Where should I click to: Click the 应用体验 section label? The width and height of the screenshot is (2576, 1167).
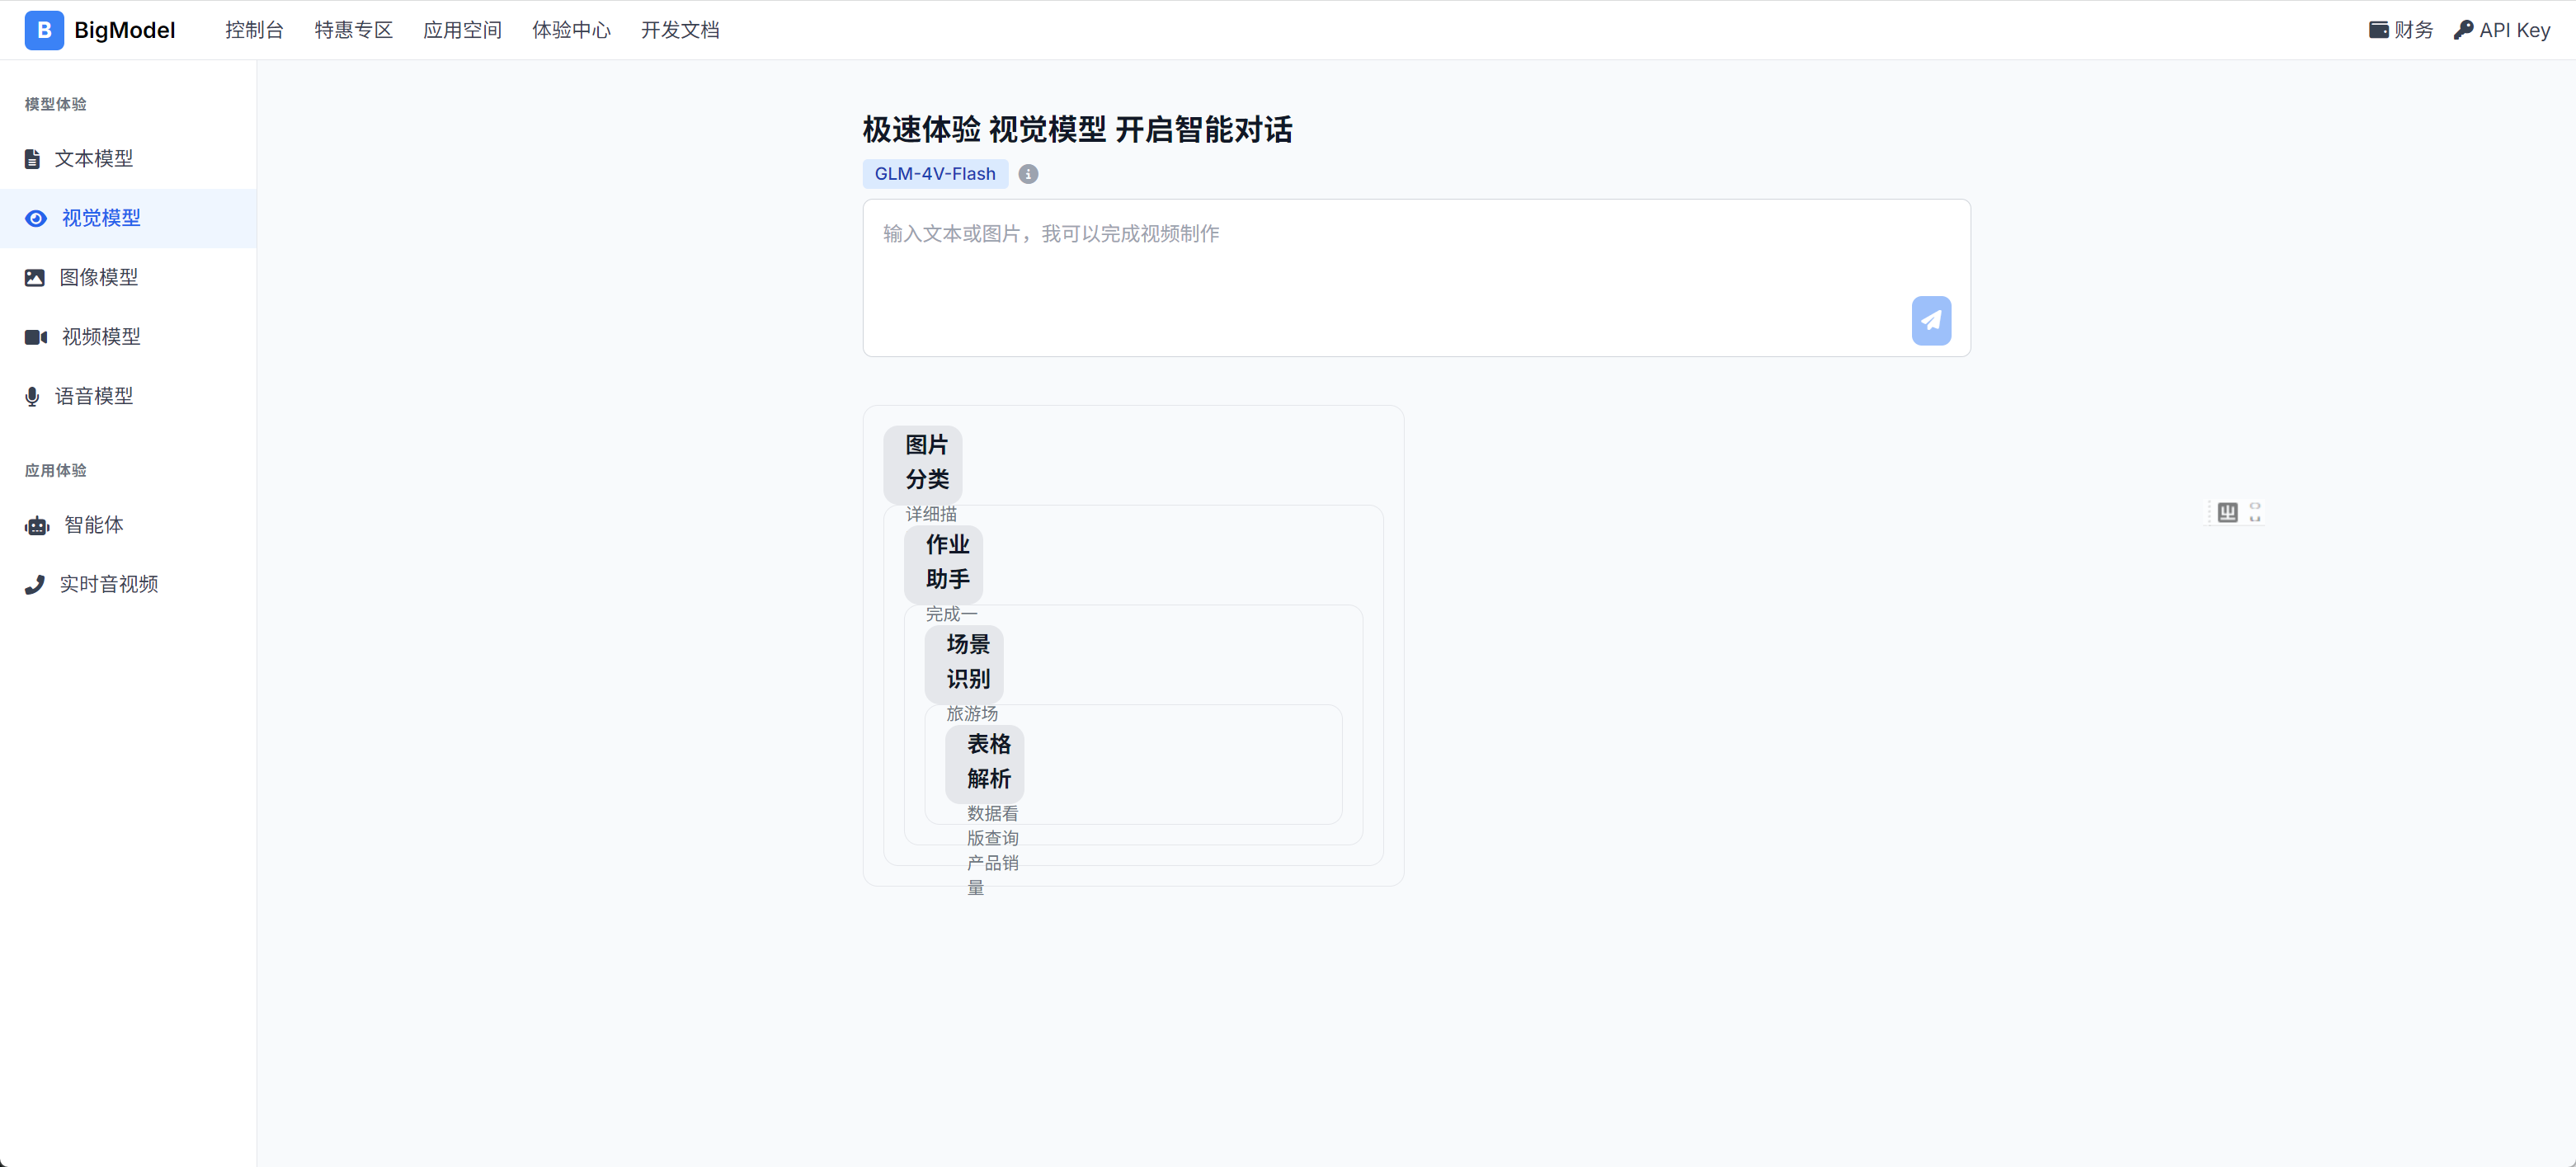click(x=56, y=471)
